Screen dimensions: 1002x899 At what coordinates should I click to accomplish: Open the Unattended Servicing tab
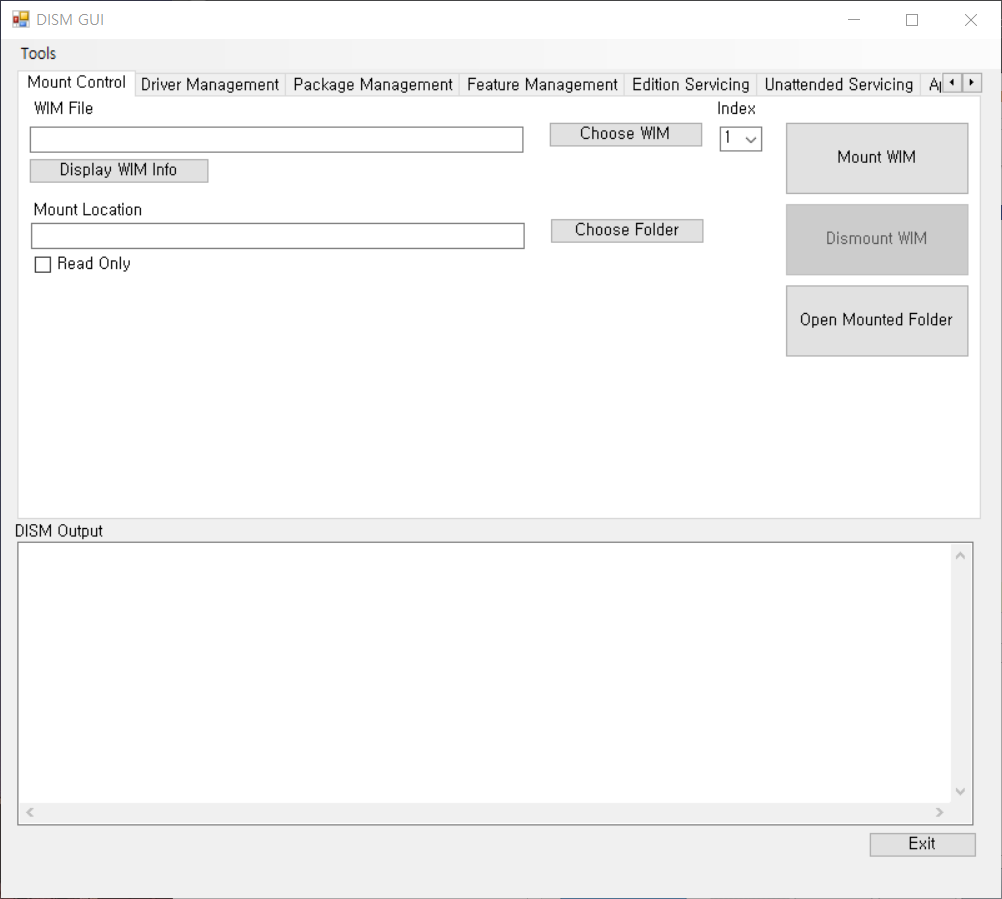(838, 85)
